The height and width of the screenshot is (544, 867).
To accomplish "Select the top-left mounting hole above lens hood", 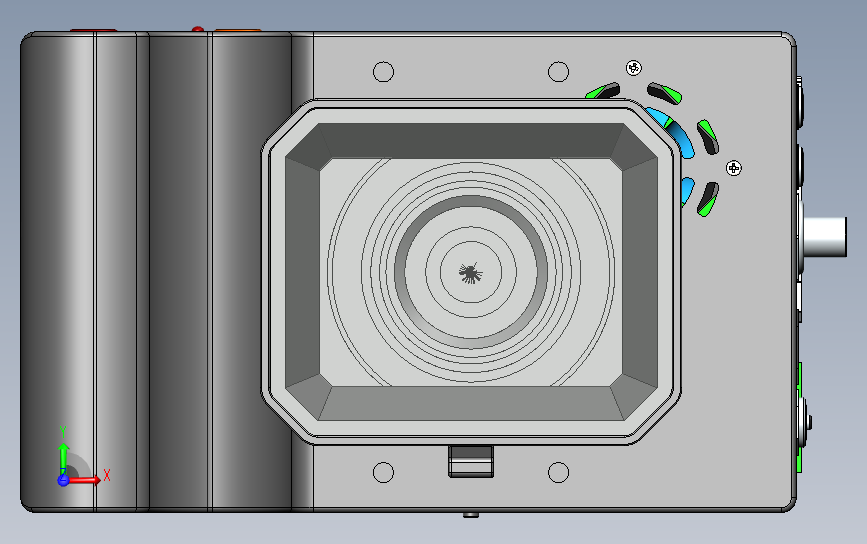I will point(383,72).
